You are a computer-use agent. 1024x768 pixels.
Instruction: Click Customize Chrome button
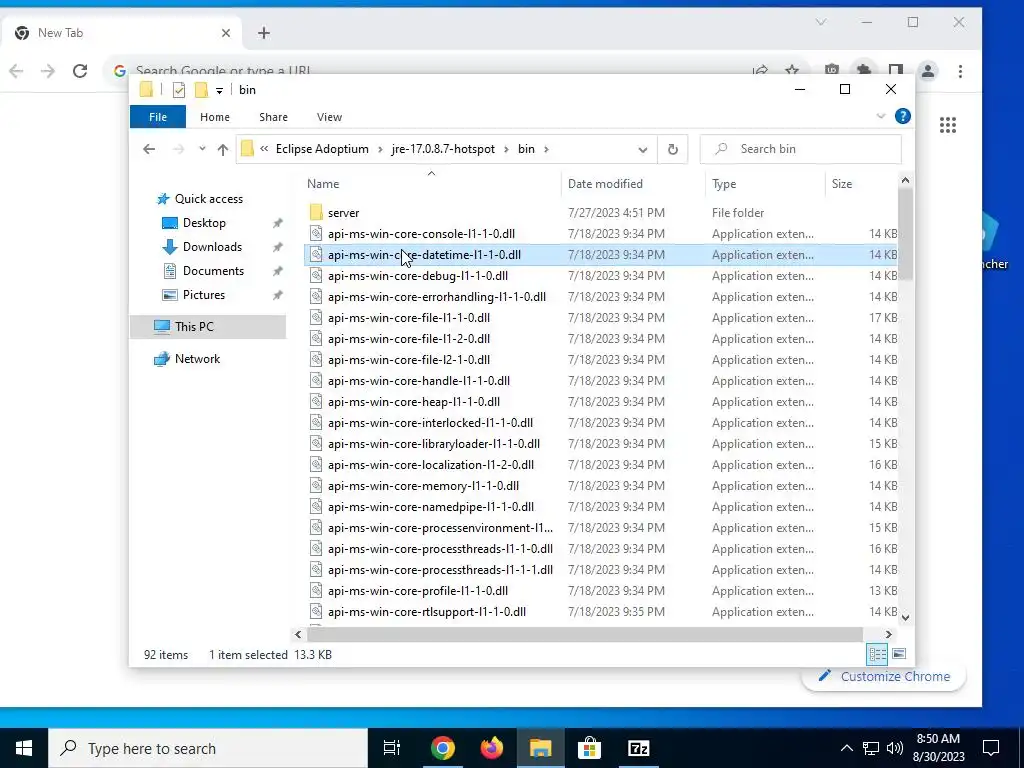coord(884,677)
